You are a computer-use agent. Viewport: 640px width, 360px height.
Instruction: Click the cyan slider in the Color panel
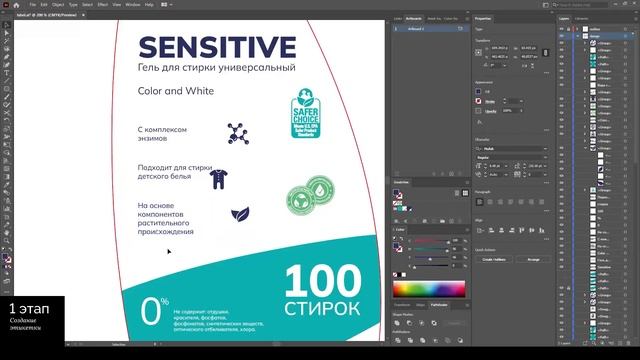(x=432, y=241)
